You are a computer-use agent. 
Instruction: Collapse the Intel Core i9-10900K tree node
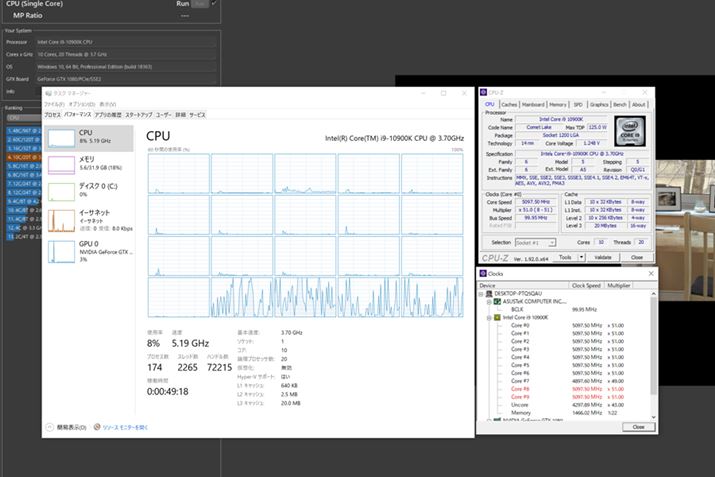[x=490, y=317]
